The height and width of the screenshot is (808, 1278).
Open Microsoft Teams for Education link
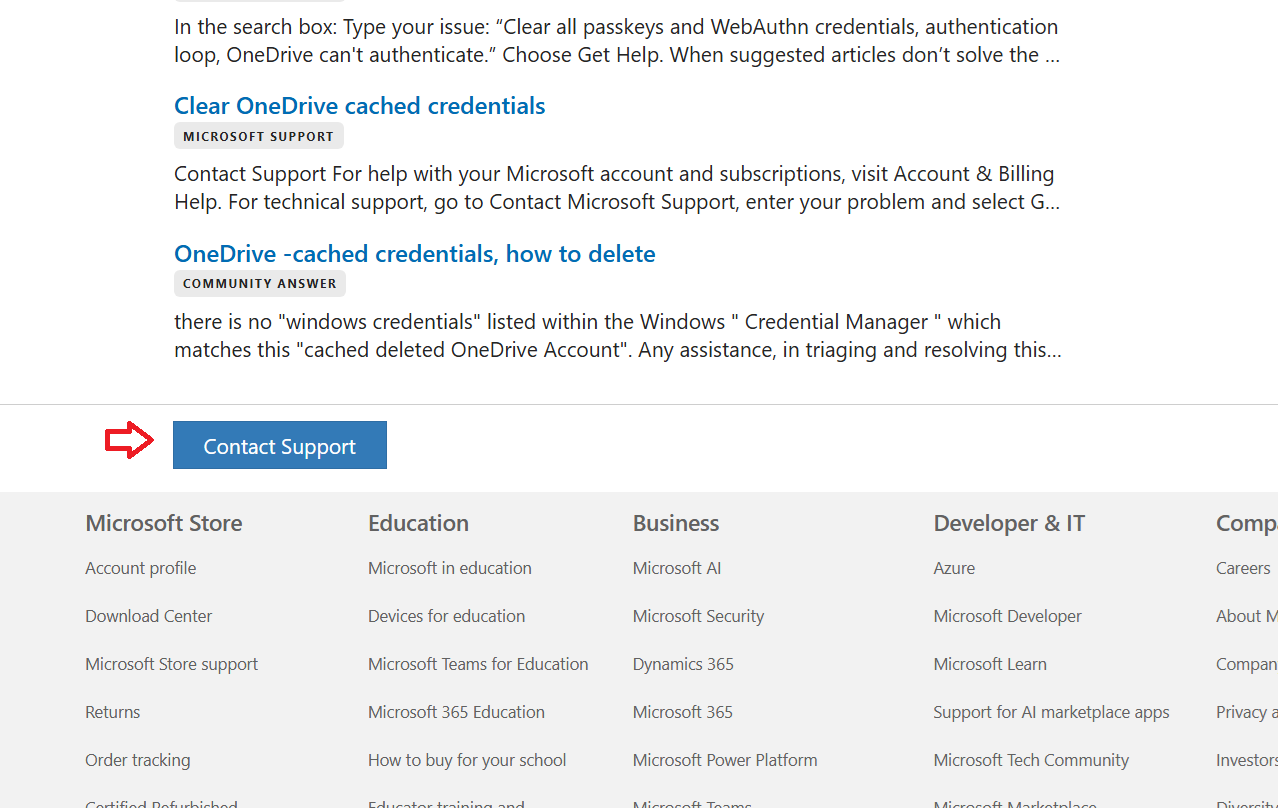coord(478,664)
